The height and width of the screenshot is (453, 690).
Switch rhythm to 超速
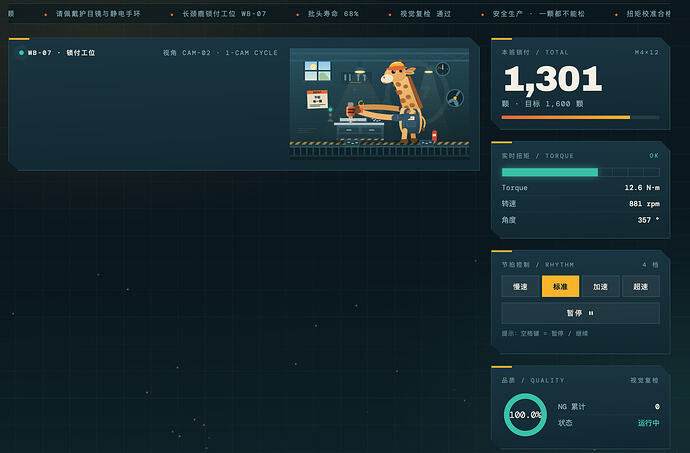(x=641, y=287)
